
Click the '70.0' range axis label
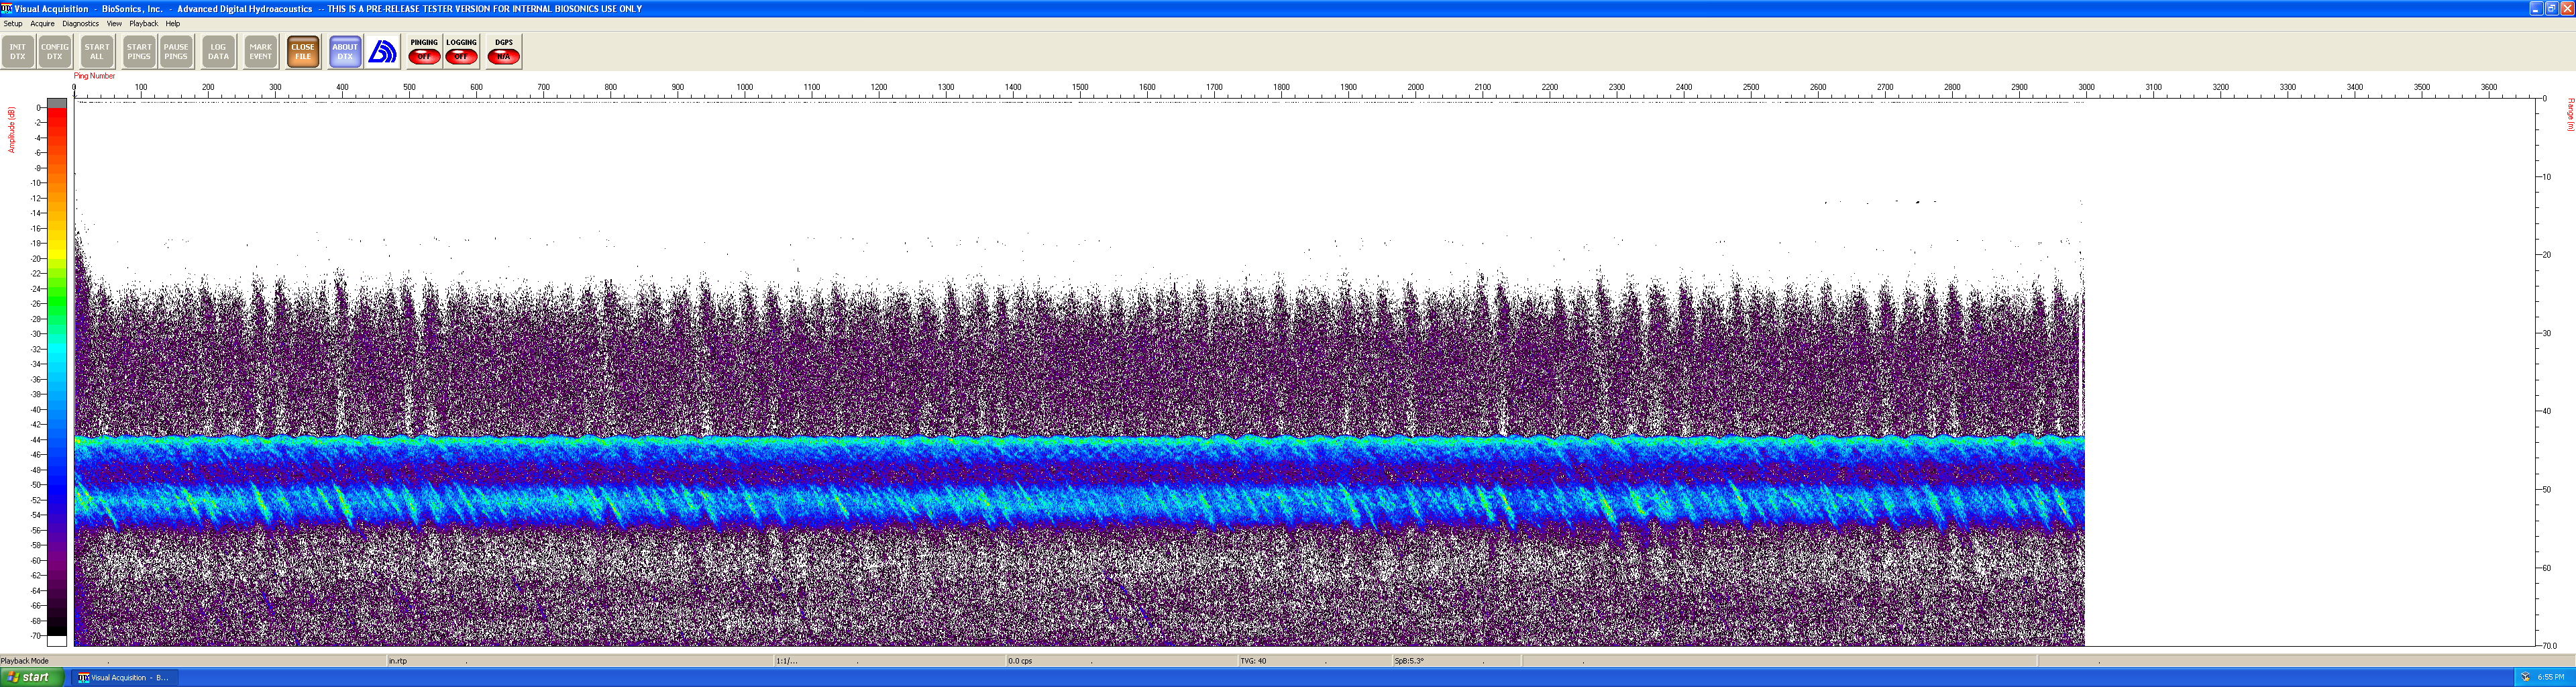2549,646
